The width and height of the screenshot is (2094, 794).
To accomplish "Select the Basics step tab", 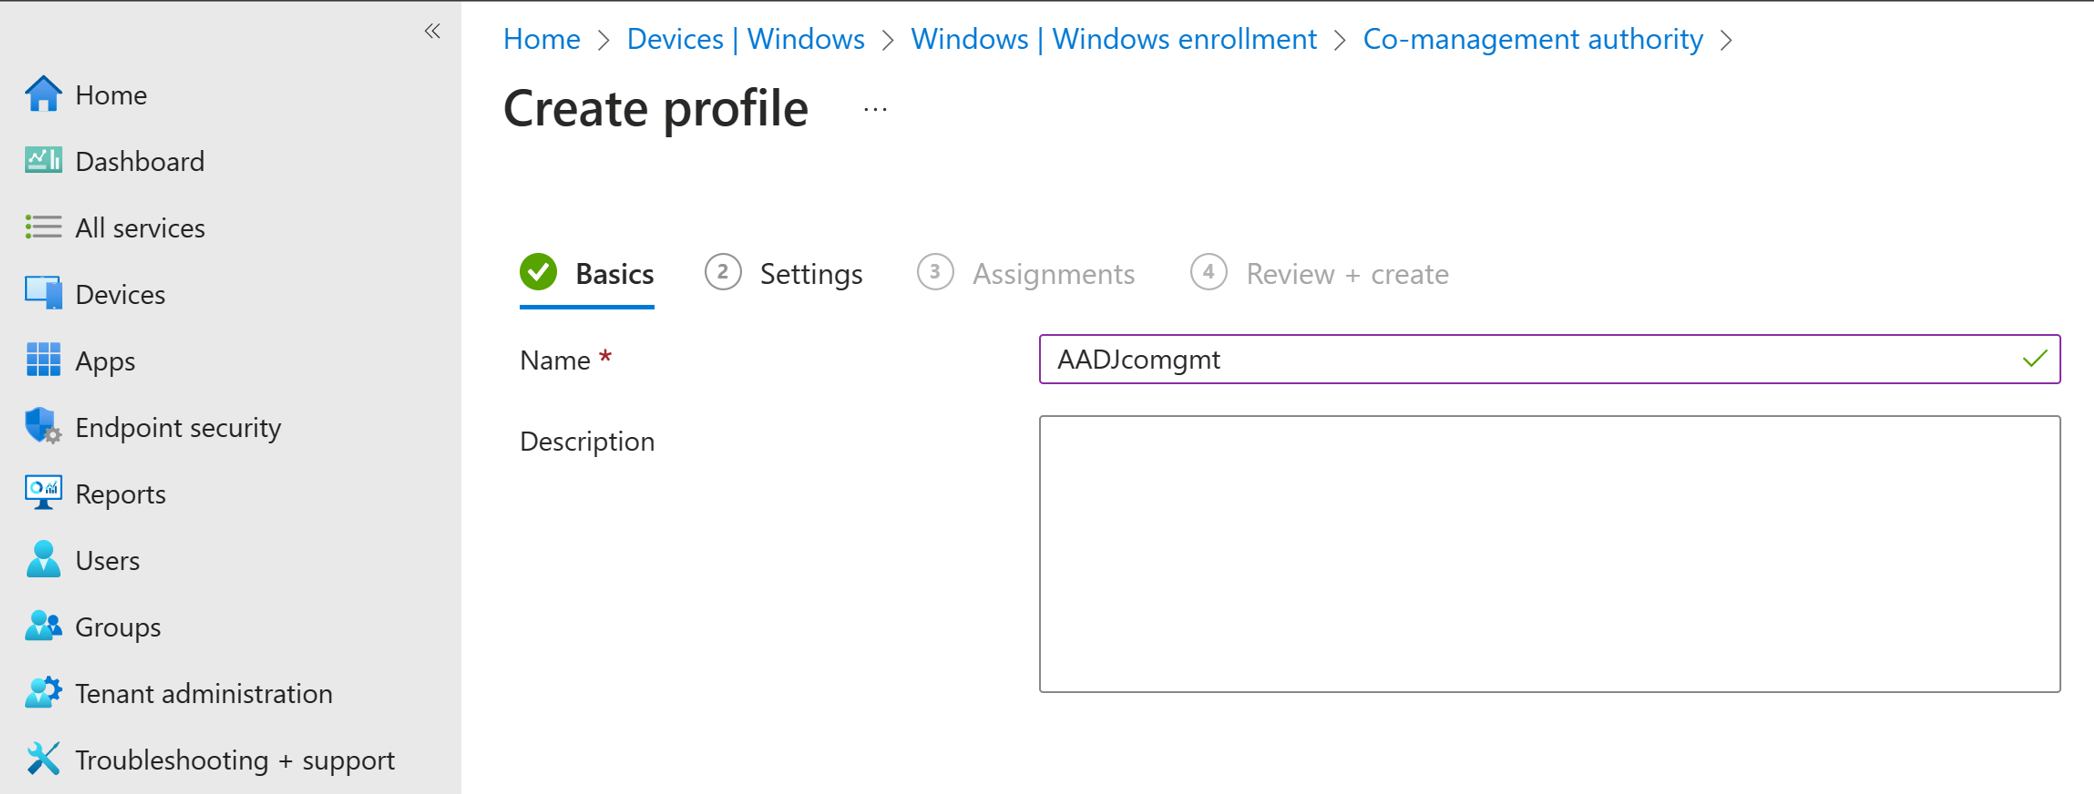I will [587, 273].
